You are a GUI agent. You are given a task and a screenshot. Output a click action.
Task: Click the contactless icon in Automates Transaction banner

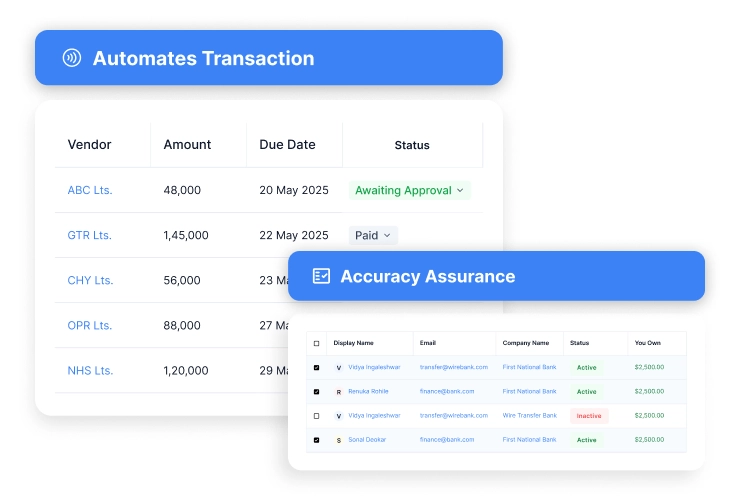[x=71, y=58]
